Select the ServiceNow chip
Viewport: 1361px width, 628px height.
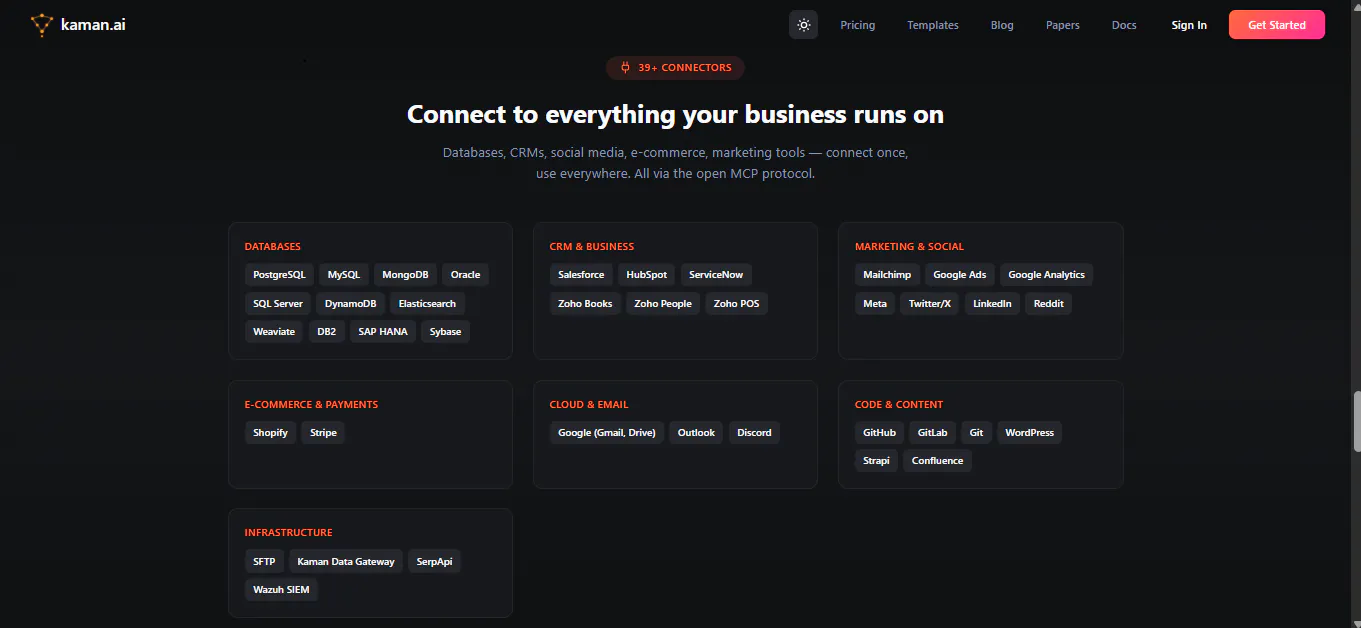pos(716,275)
